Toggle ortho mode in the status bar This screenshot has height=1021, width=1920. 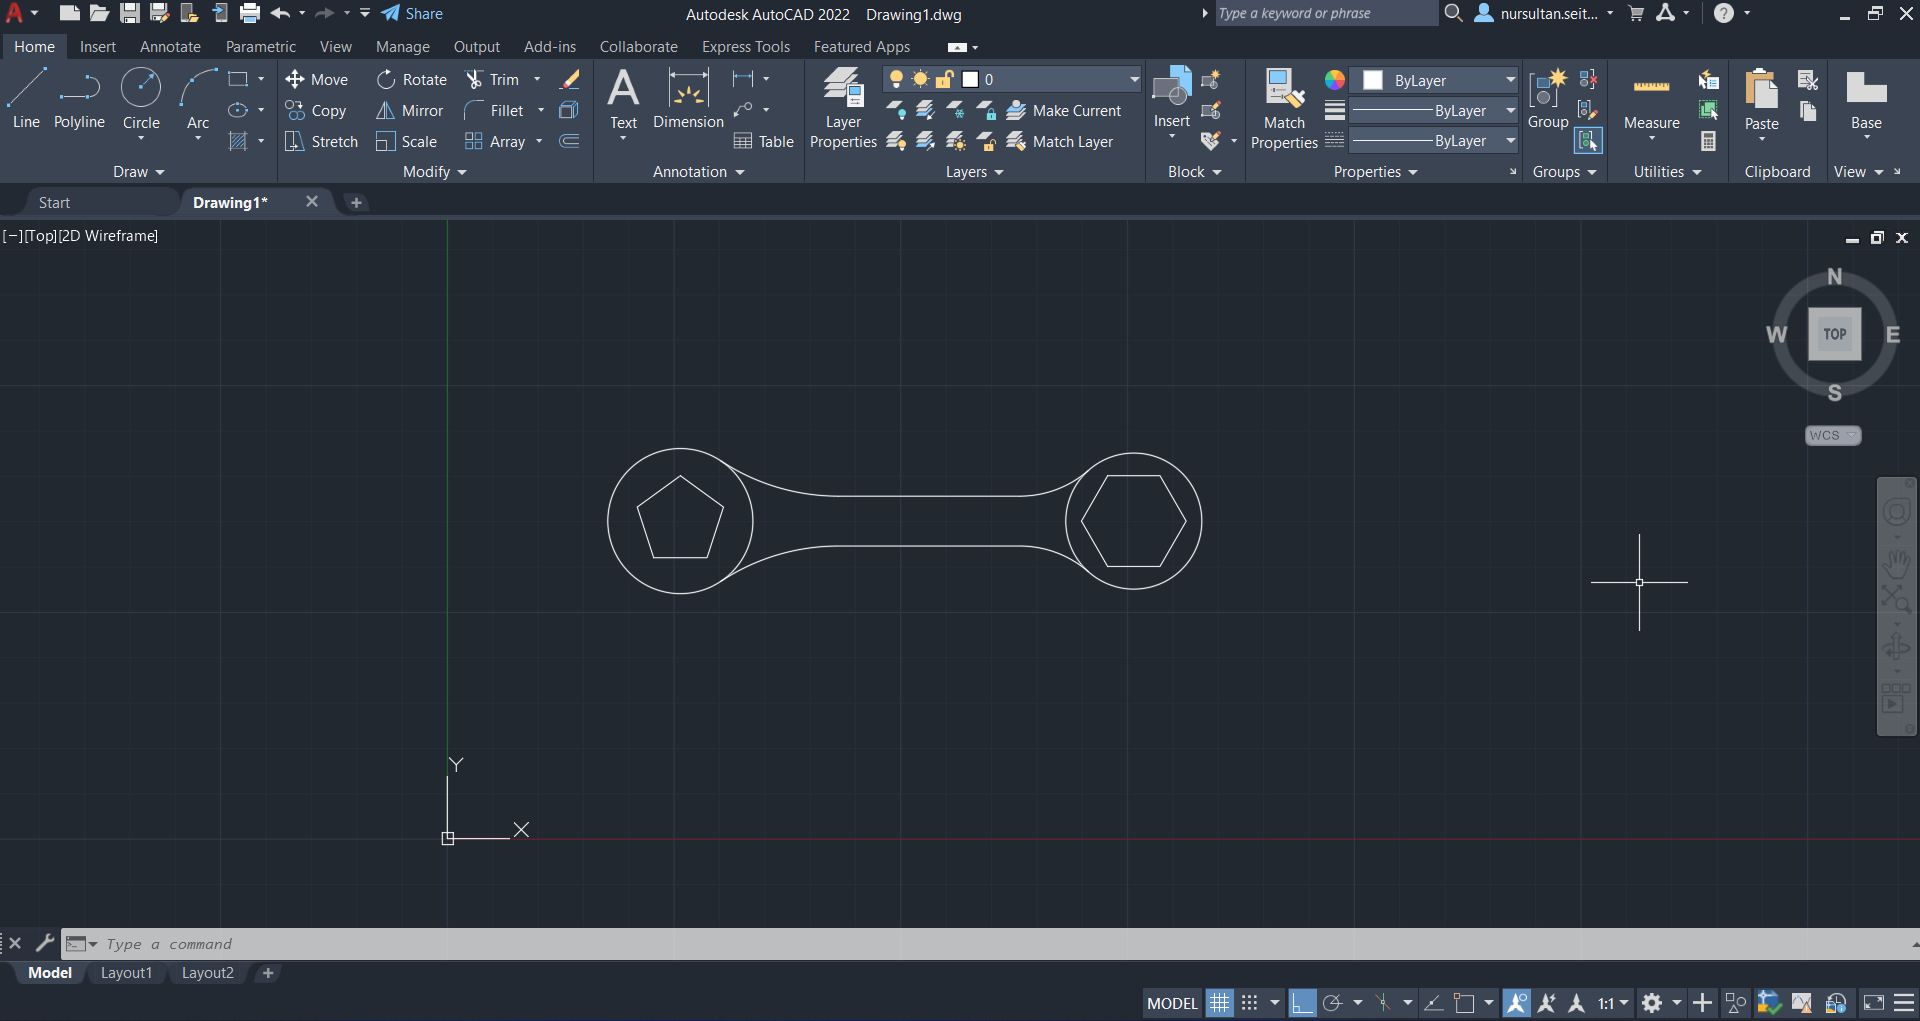coord(1303,1002)
